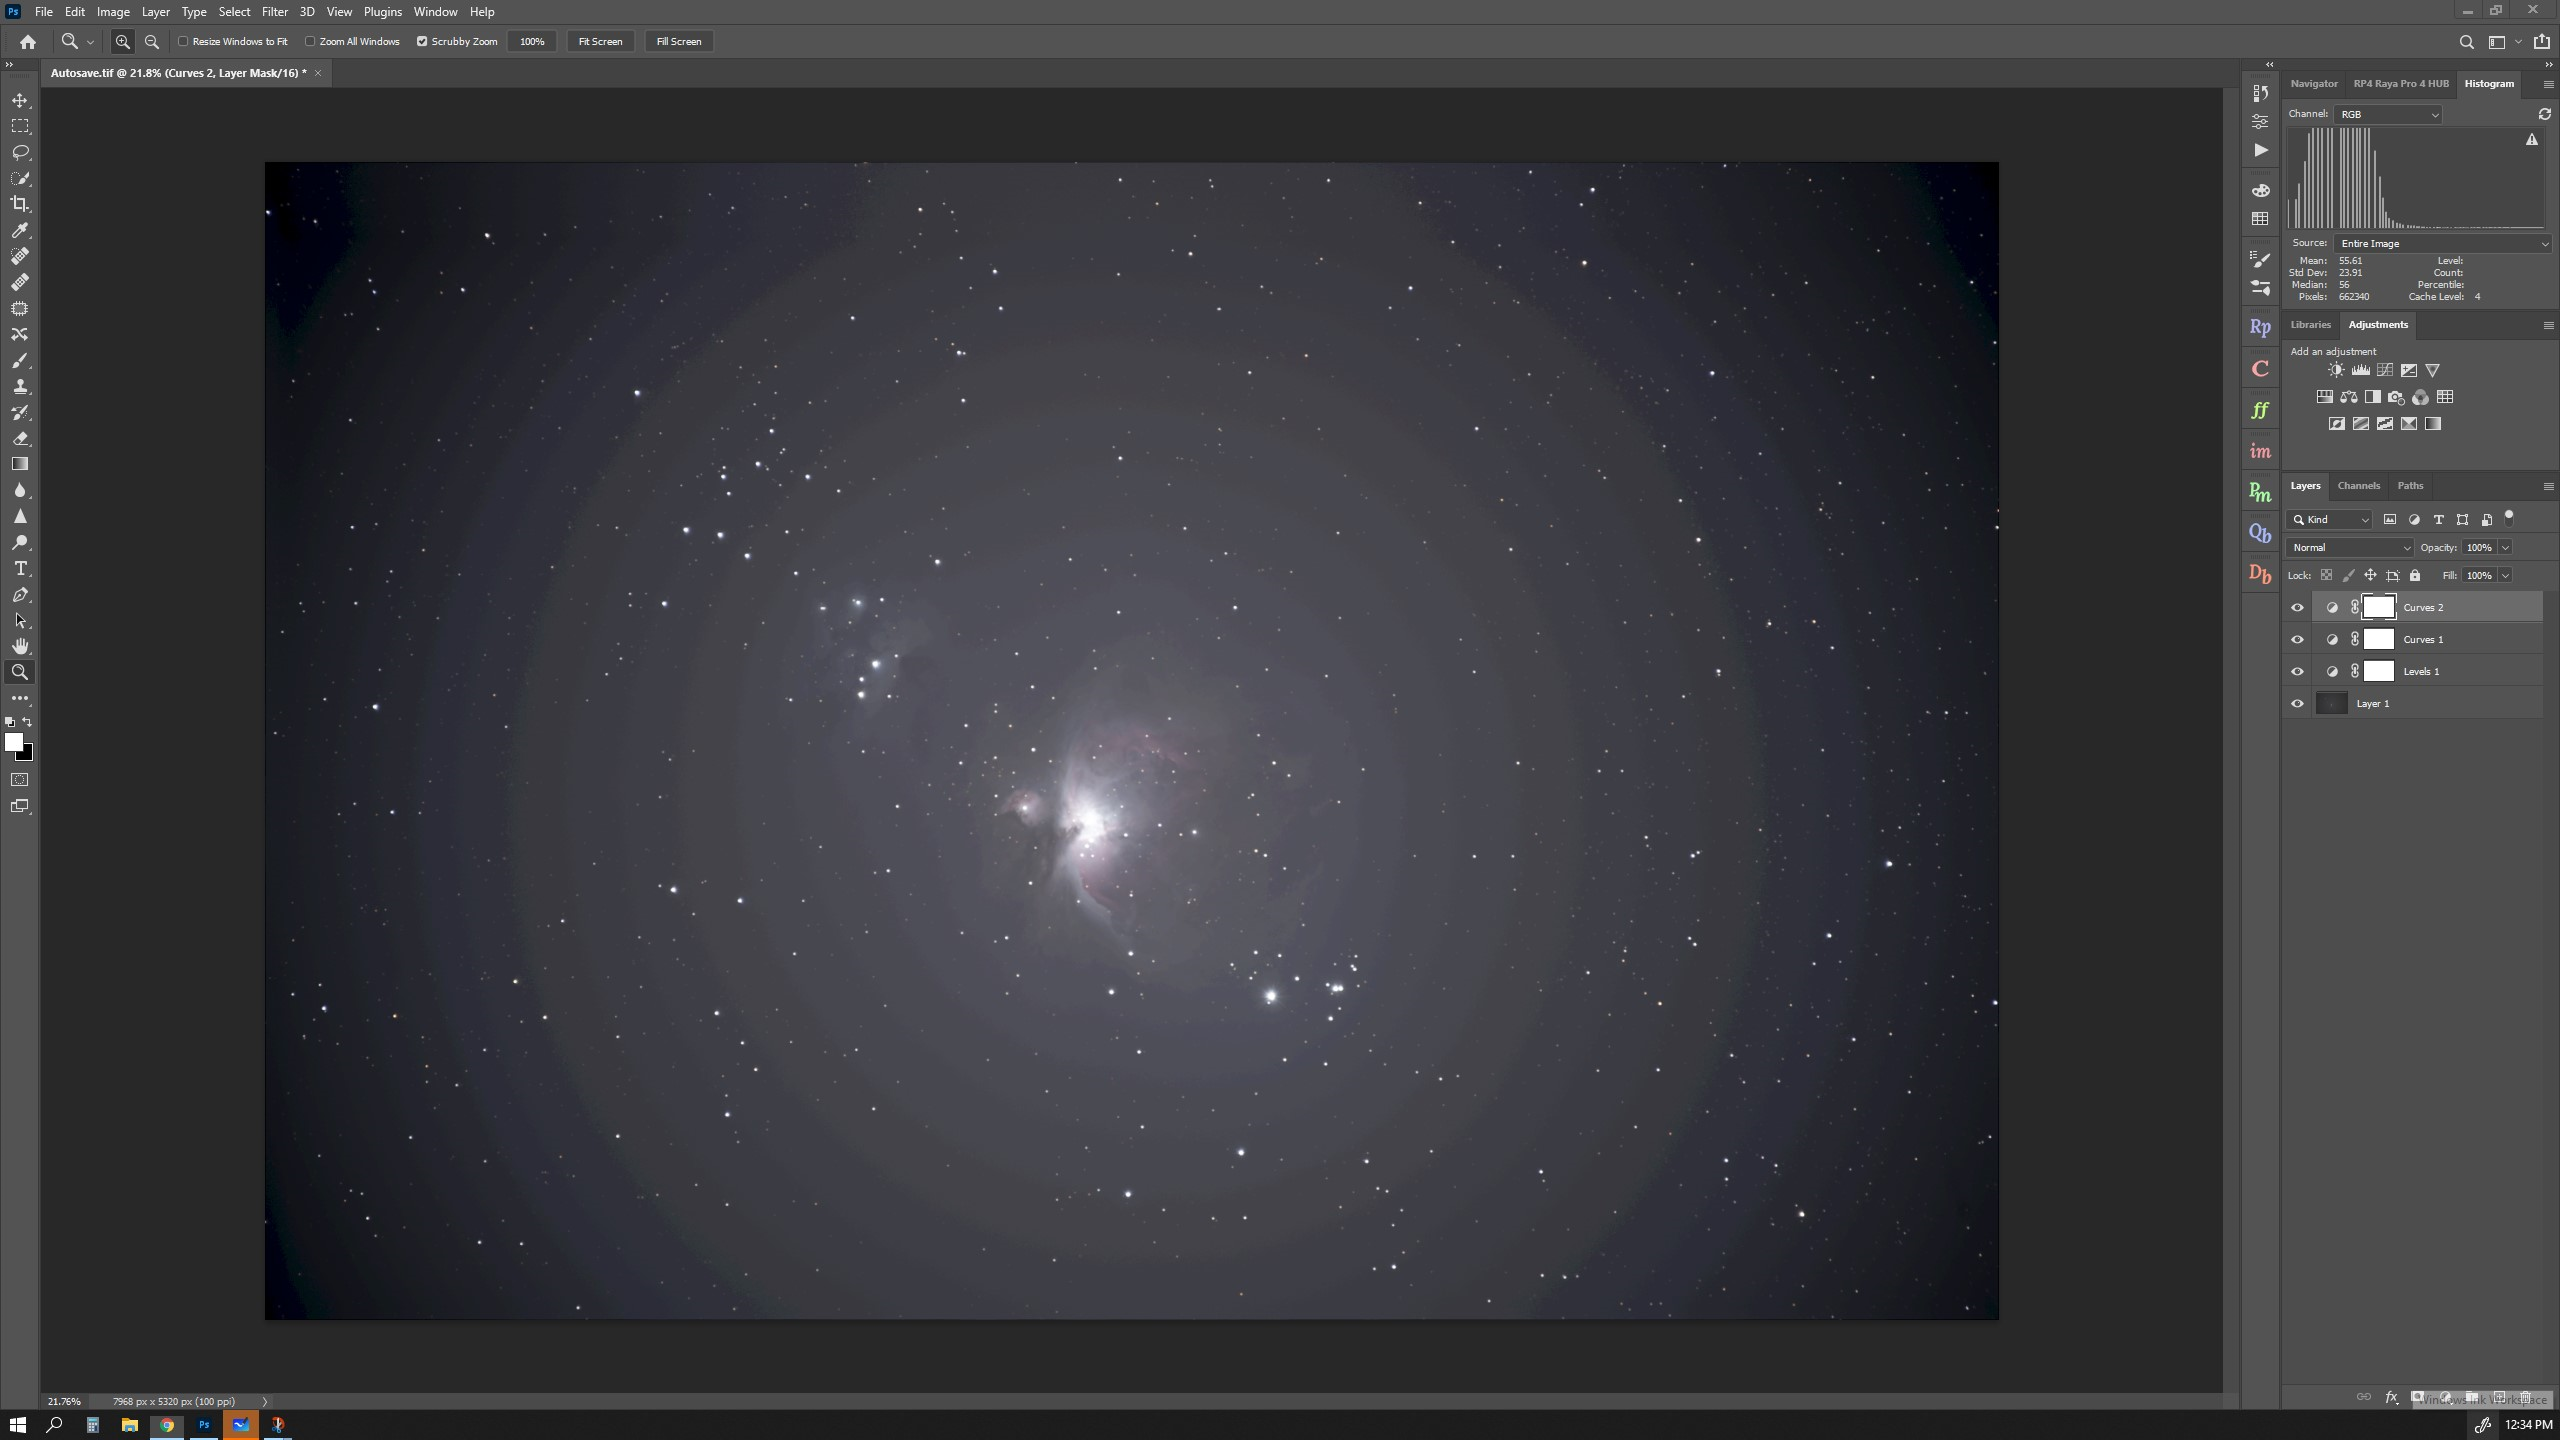The image size is (2560, 1440).
Task: Open the Opacity value dropdown
Action: pos(2504,547)
